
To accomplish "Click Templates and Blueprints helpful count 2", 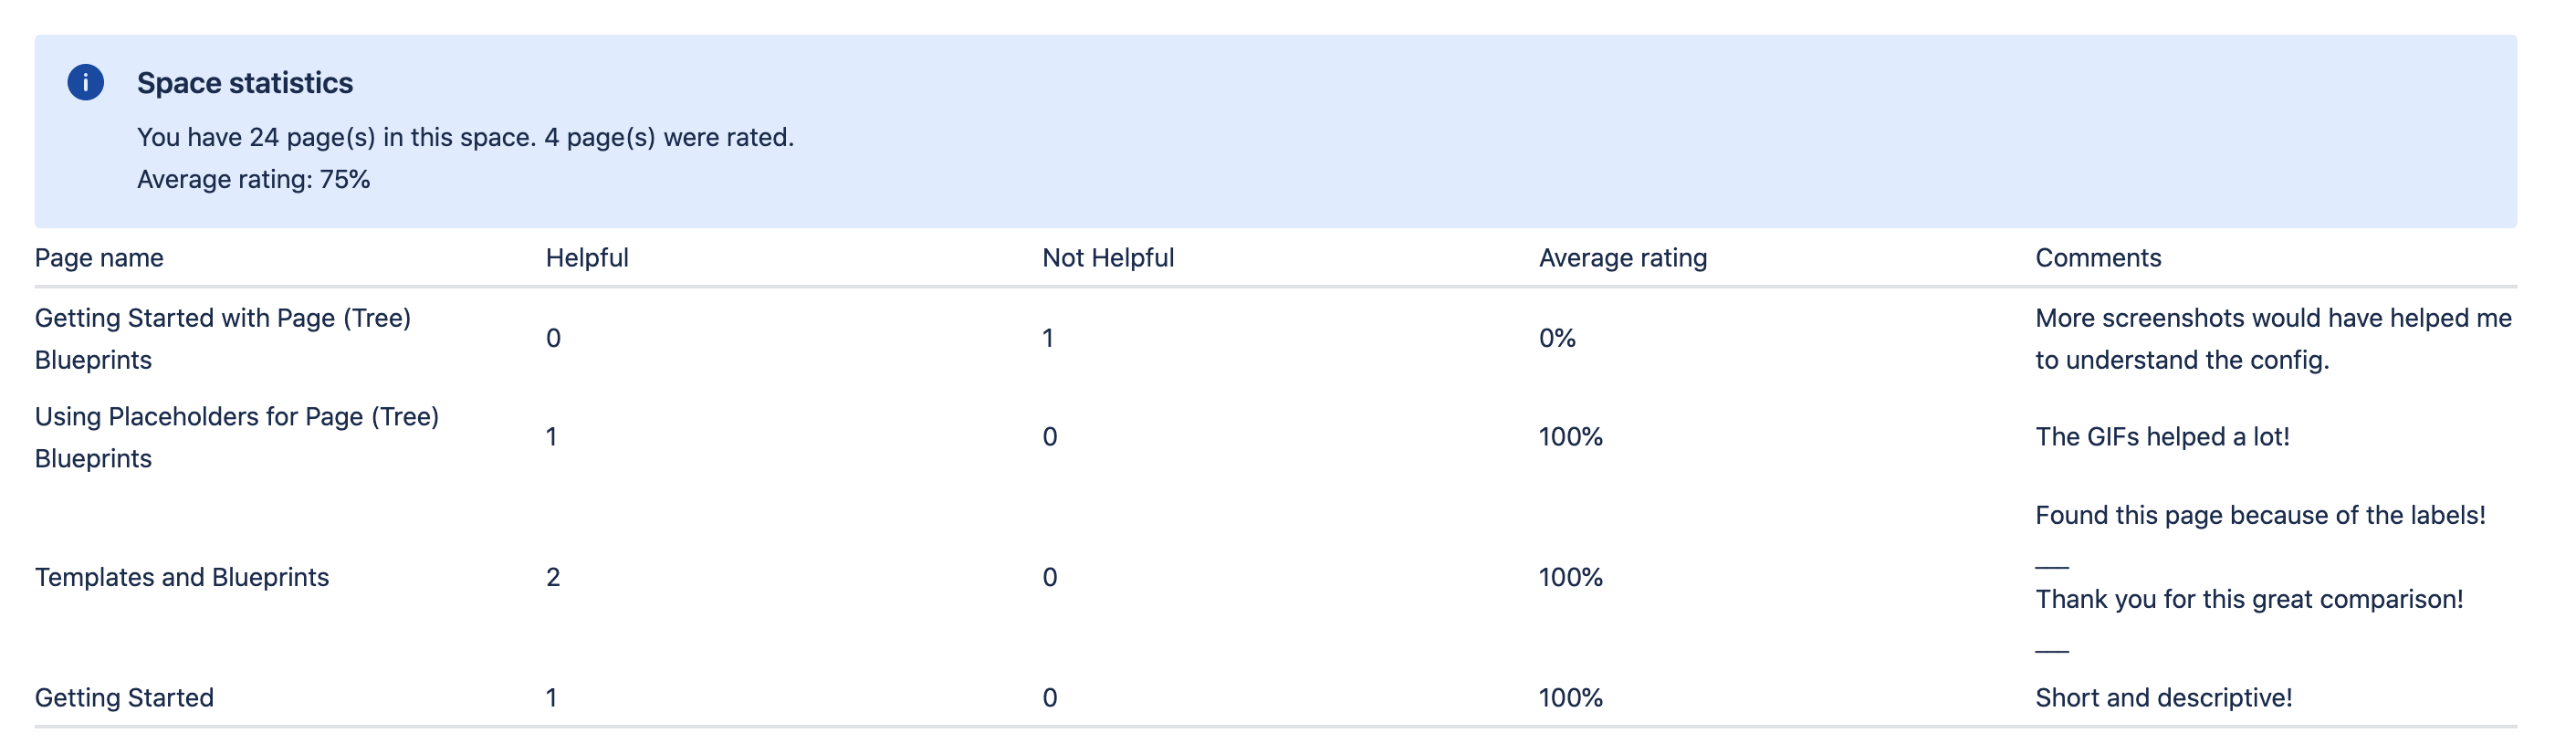I will pyautogui.click(x=552, y=577).
